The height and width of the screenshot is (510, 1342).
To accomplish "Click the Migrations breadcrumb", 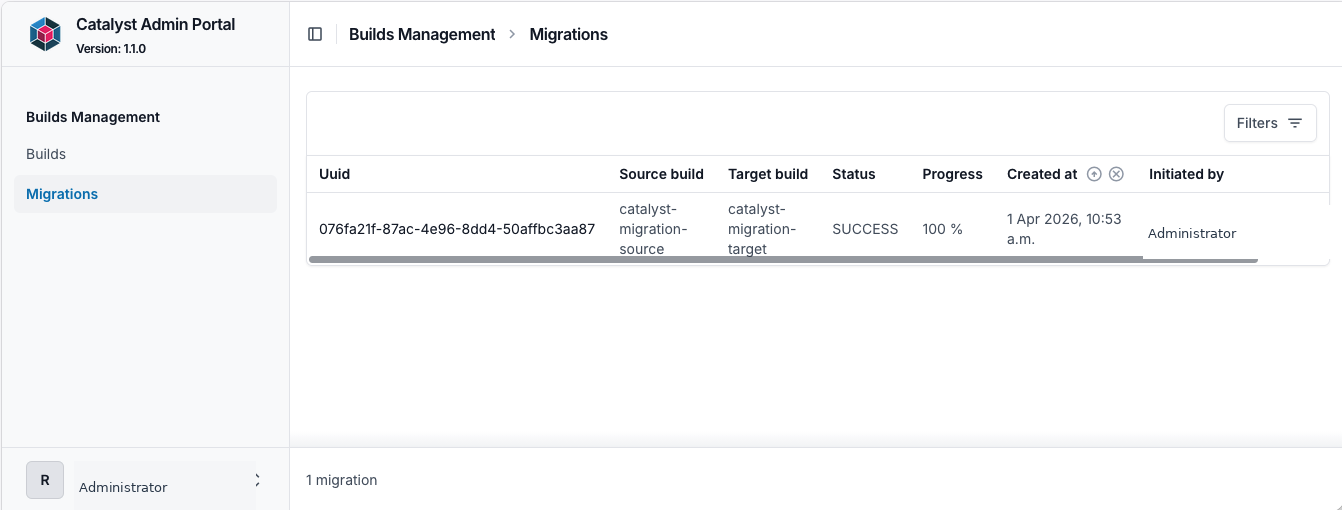I will (x=569, y=34).
